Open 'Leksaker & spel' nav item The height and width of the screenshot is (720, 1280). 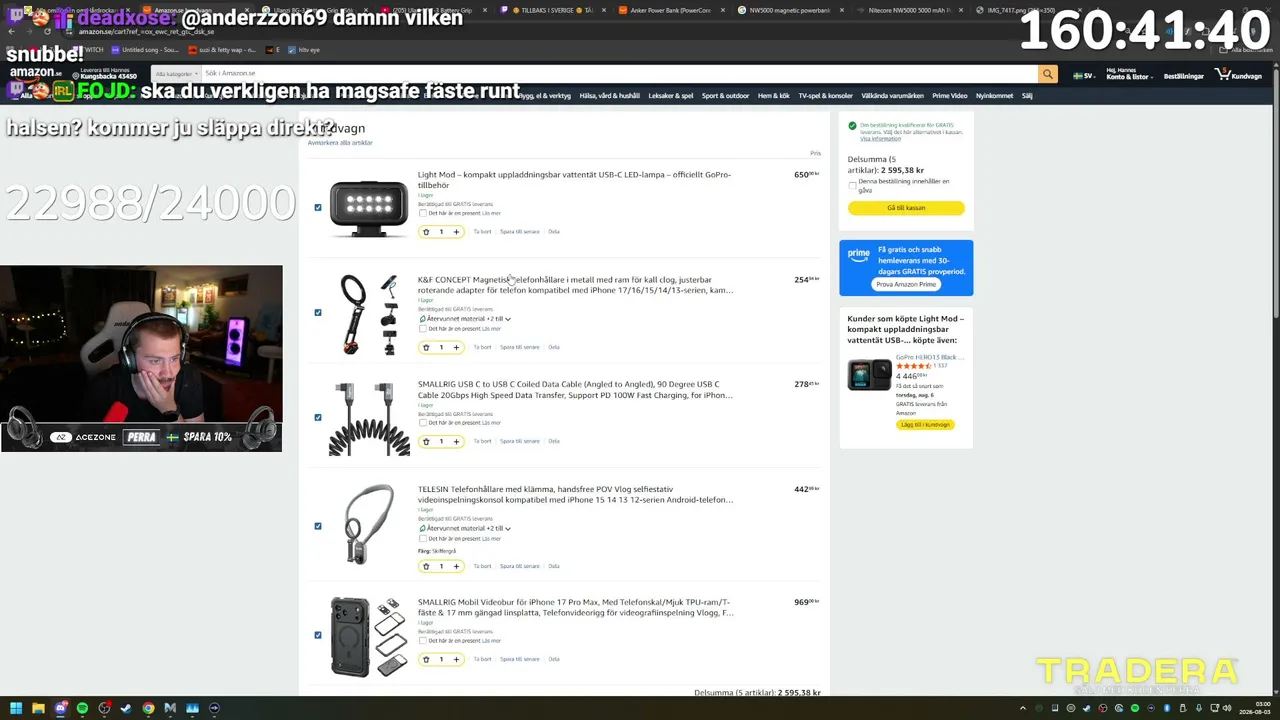point(671,96)
